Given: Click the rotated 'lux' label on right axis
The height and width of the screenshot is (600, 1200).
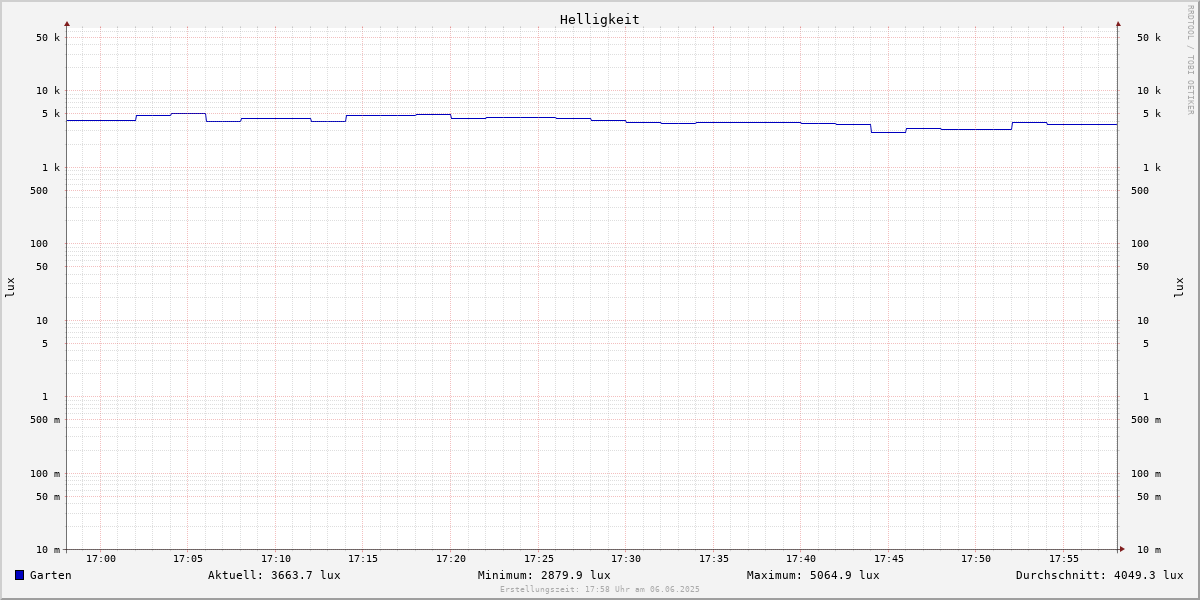Looking at the screenshot, I should point(1180,288).
